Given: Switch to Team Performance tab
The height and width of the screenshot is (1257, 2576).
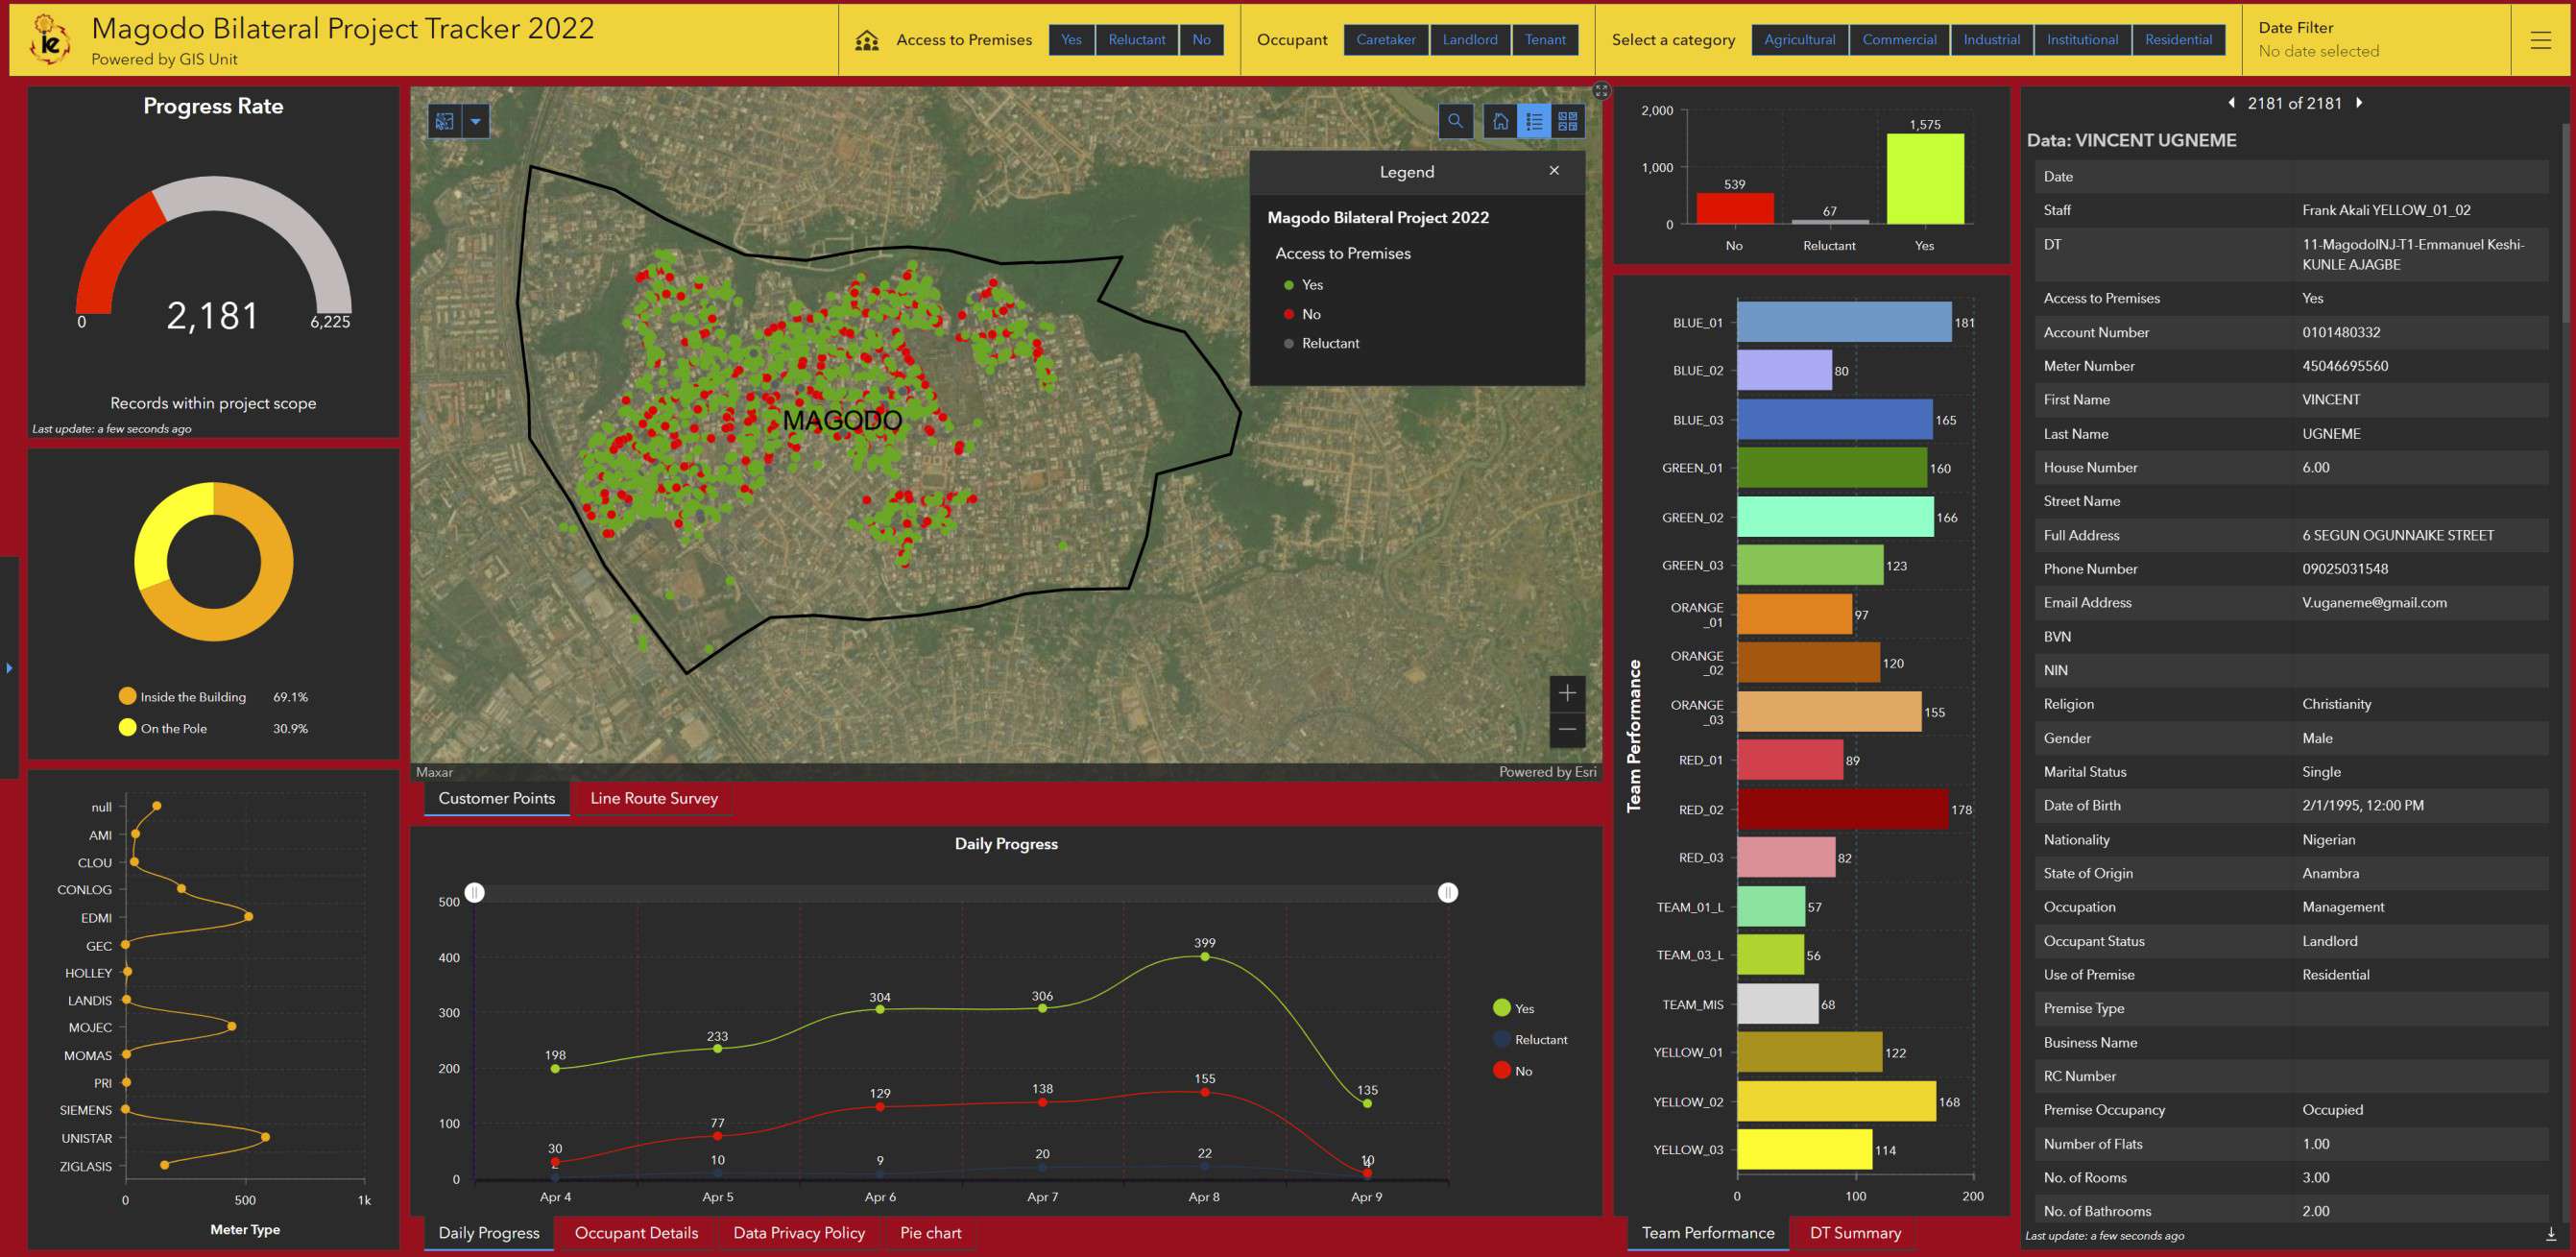Looking at the screenshot, I should tap(1708, 1233).
